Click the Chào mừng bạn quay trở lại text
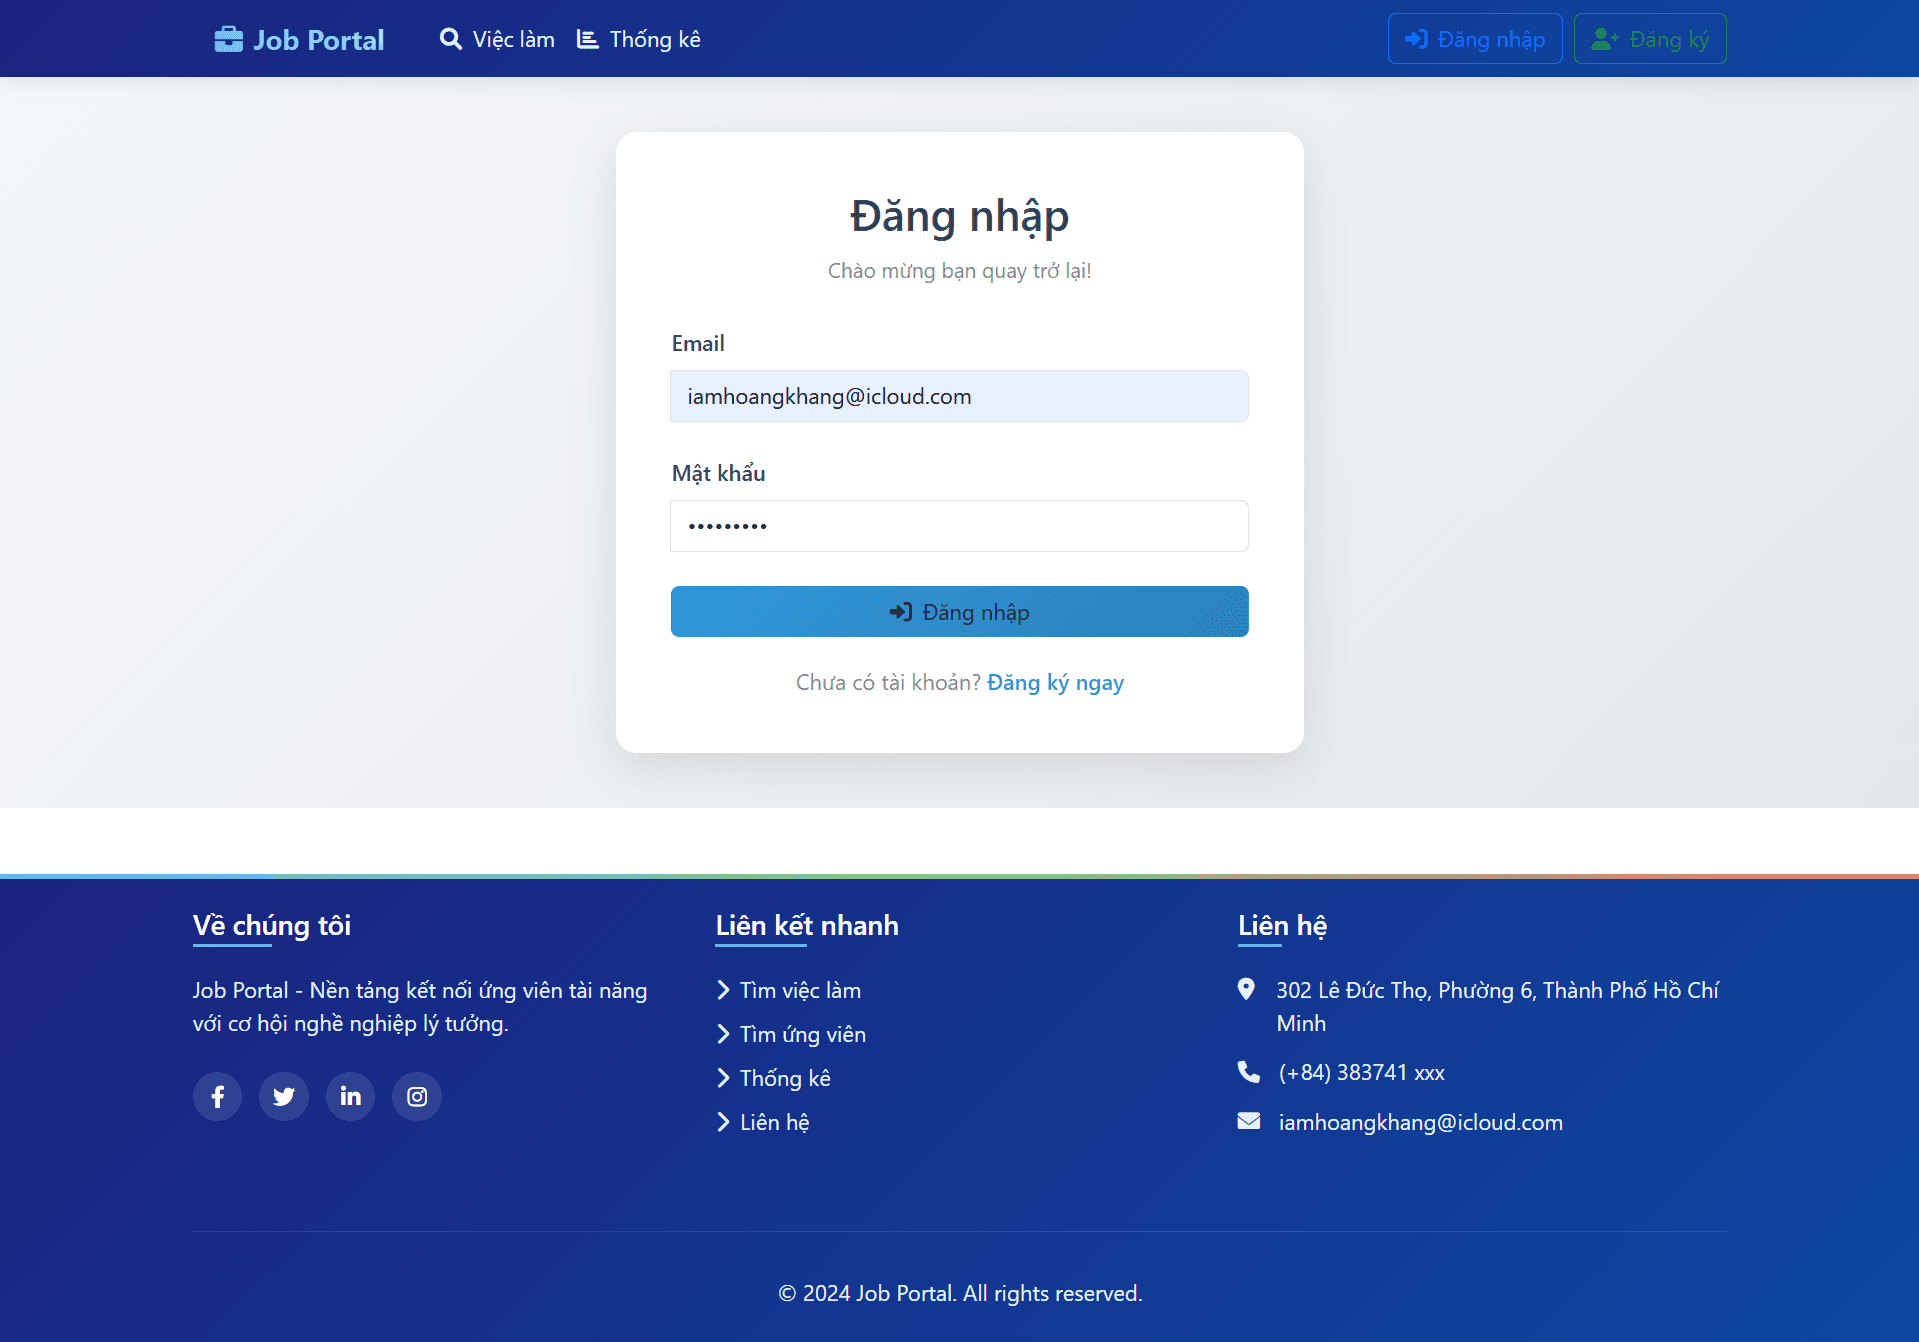The image size is (1919, 1342). [x=960, y=271]
